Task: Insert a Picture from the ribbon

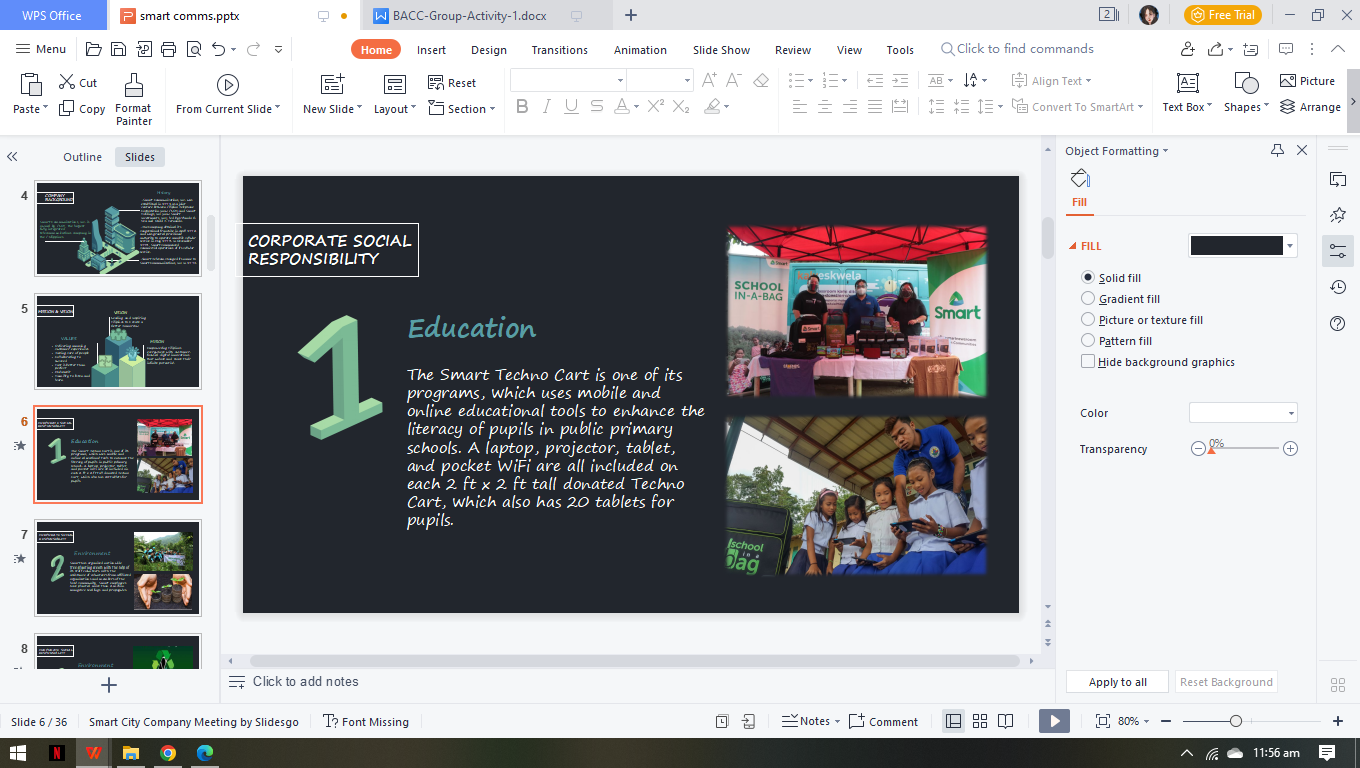Action: (x=1307, y=81)
